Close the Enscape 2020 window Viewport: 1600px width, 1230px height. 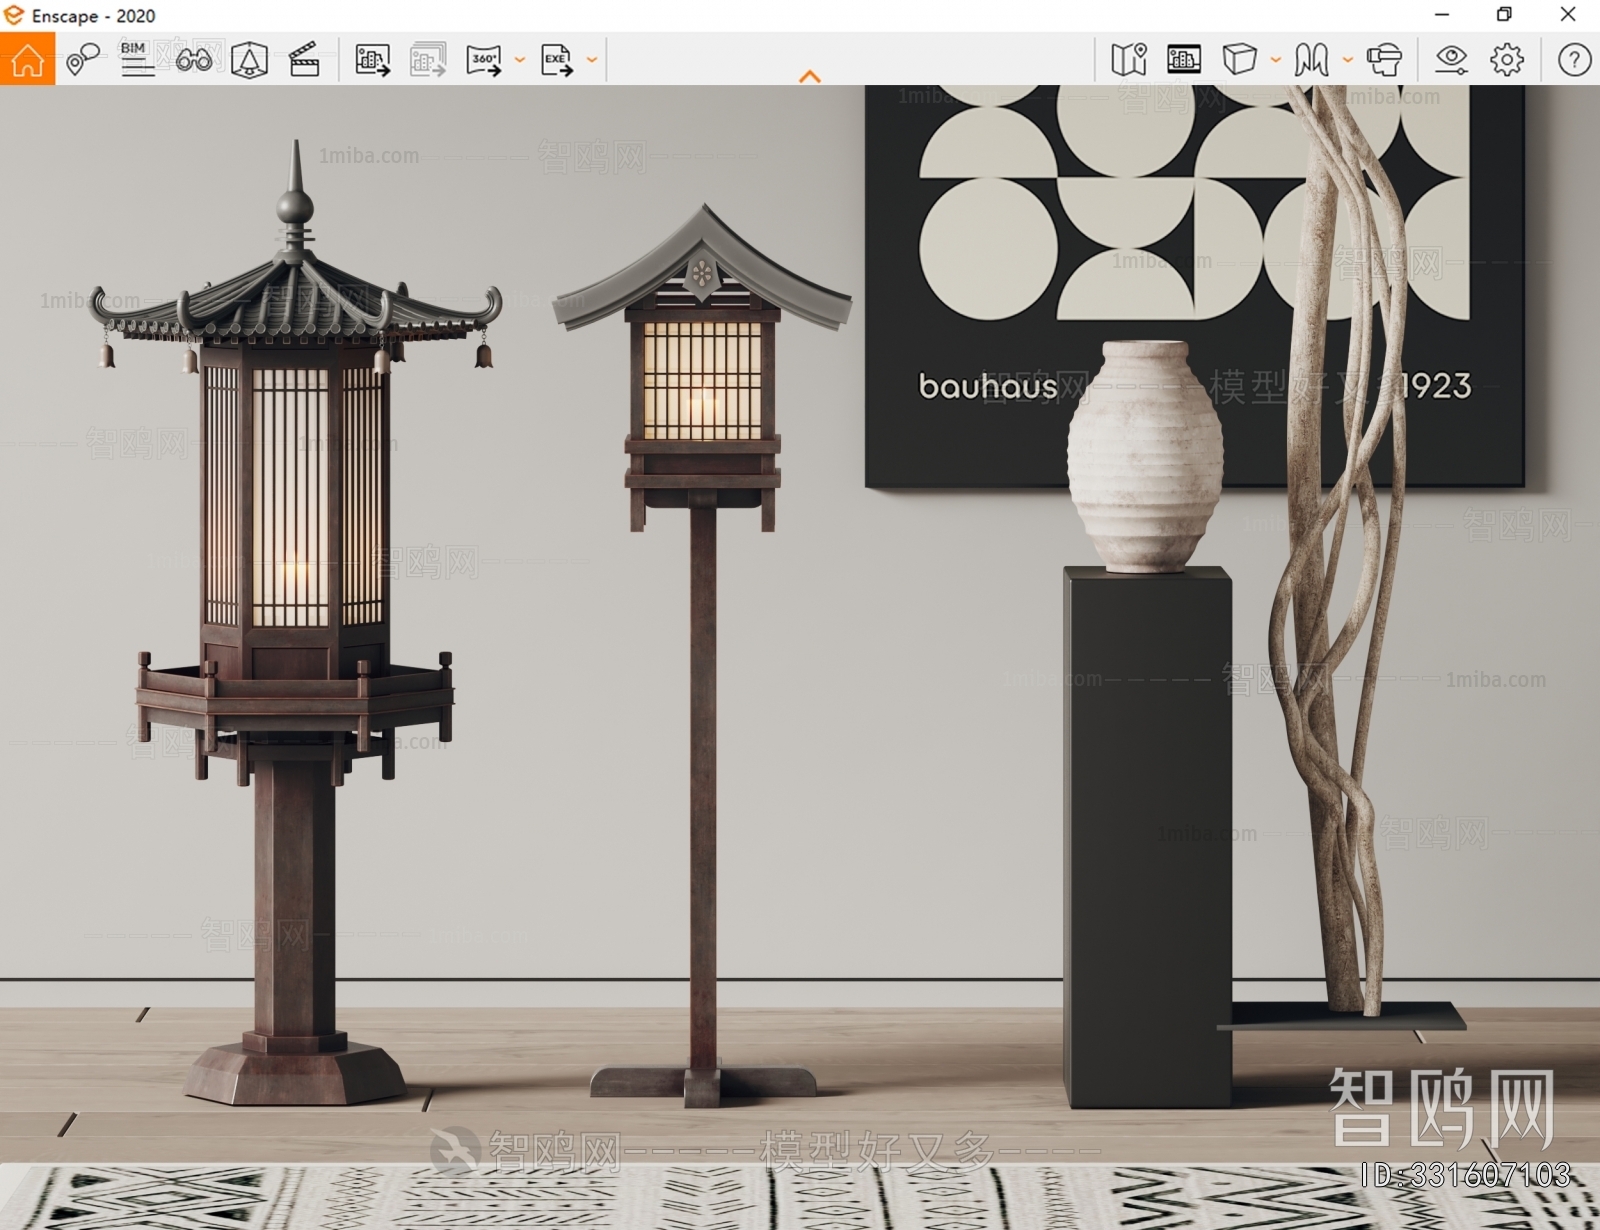click(x=1568, y=14)
